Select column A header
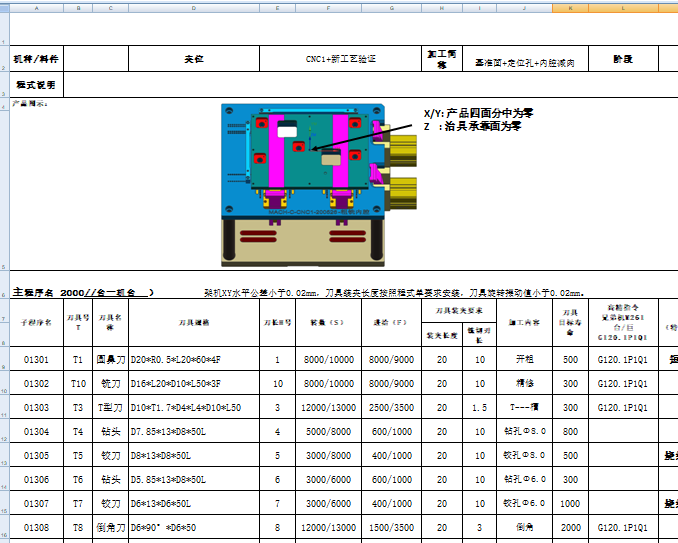 [36, 8]
